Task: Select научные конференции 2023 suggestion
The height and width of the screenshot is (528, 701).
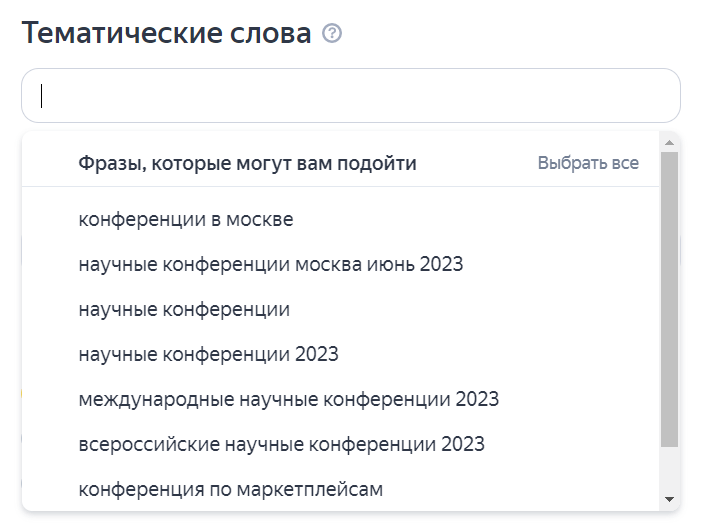Action: (209, 354)
